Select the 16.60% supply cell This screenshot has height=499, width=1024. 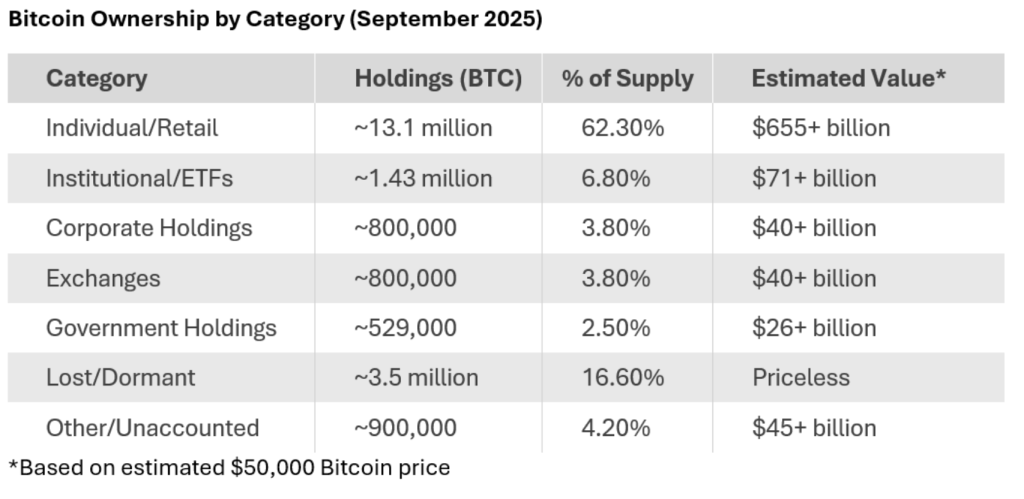(x=622, y=378)
